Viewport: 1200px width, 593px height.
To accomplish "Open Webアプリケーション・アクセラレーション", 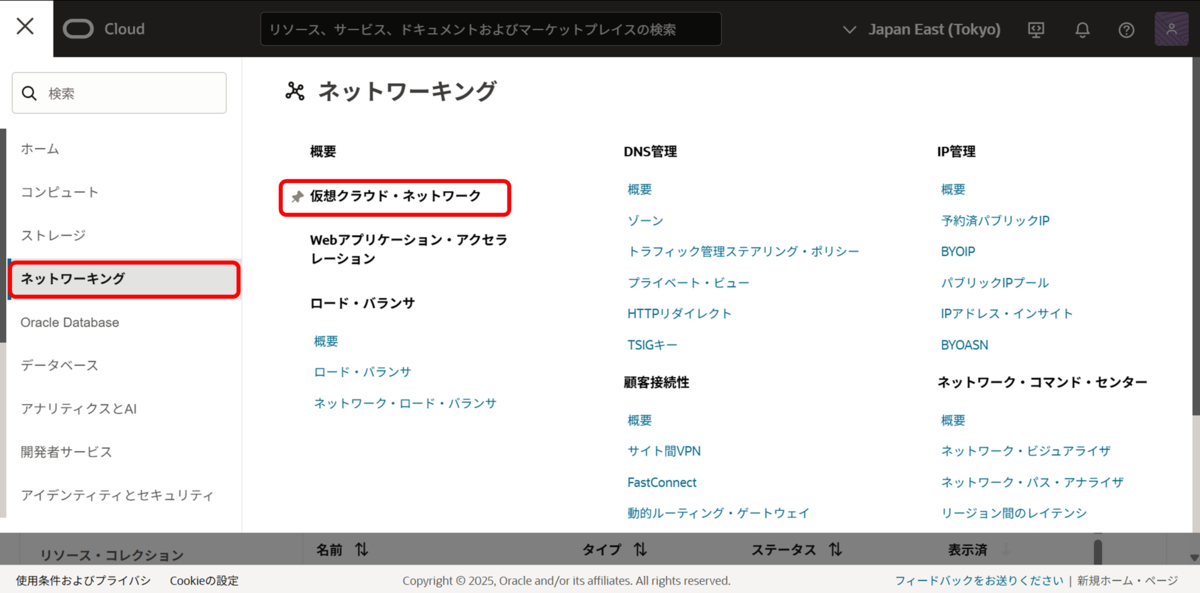I will pos(408,249).
